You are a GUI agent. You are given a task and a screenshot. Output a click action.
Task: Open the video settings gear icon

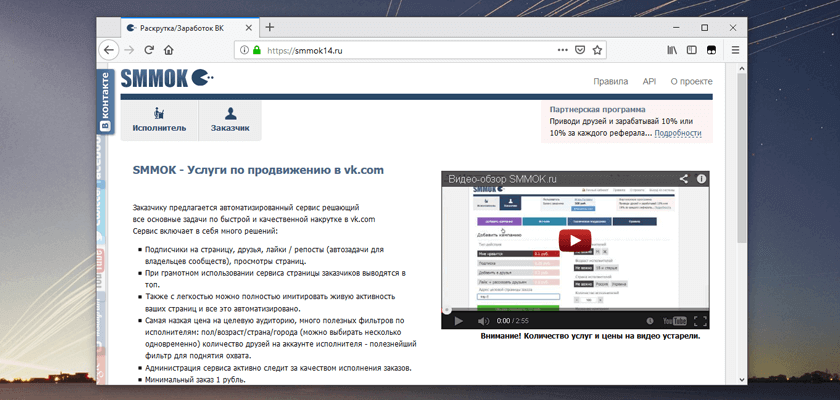tap(650, 321)
